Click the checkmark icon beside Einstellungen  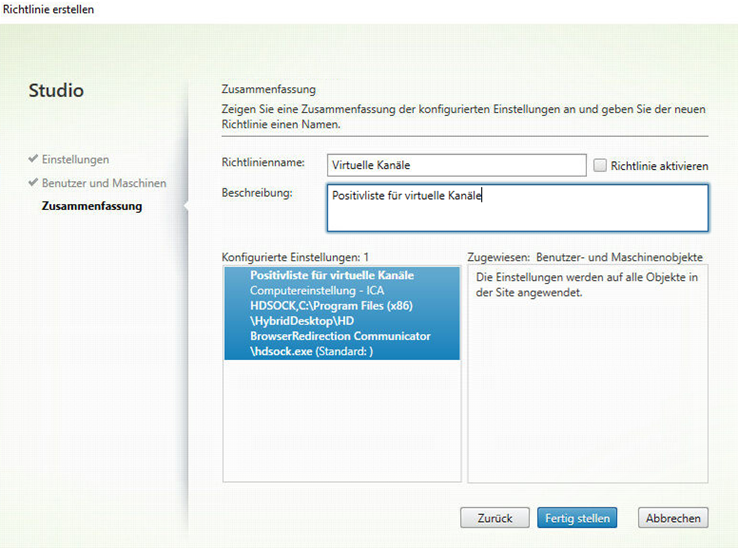[34, 159]
